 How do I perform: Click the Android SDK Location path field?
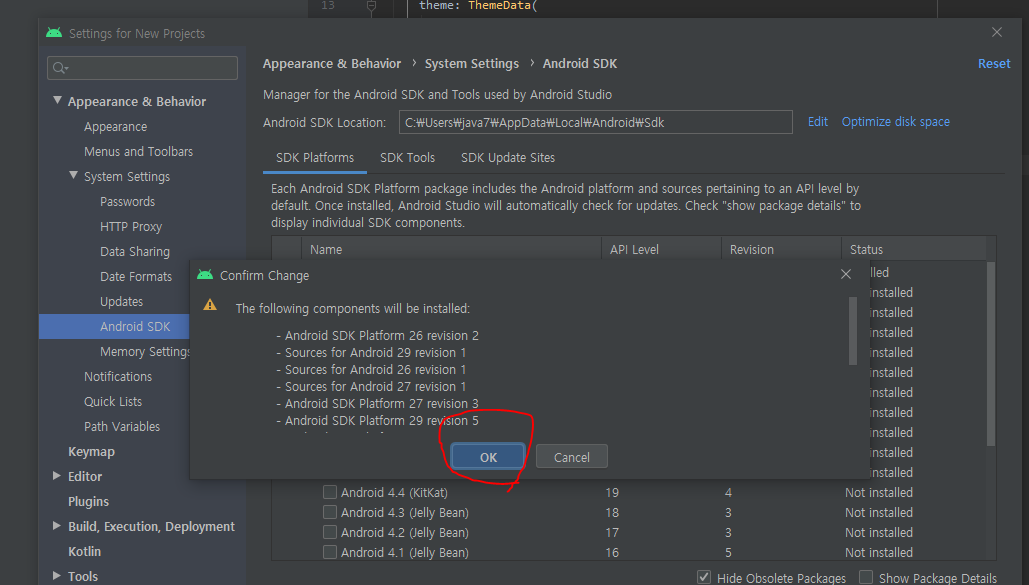595,122
